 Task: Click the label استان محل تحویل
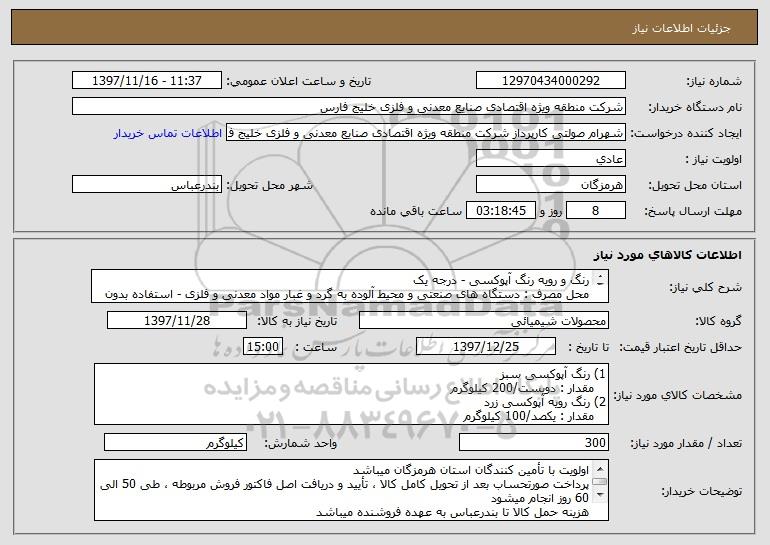click(695, 185)
